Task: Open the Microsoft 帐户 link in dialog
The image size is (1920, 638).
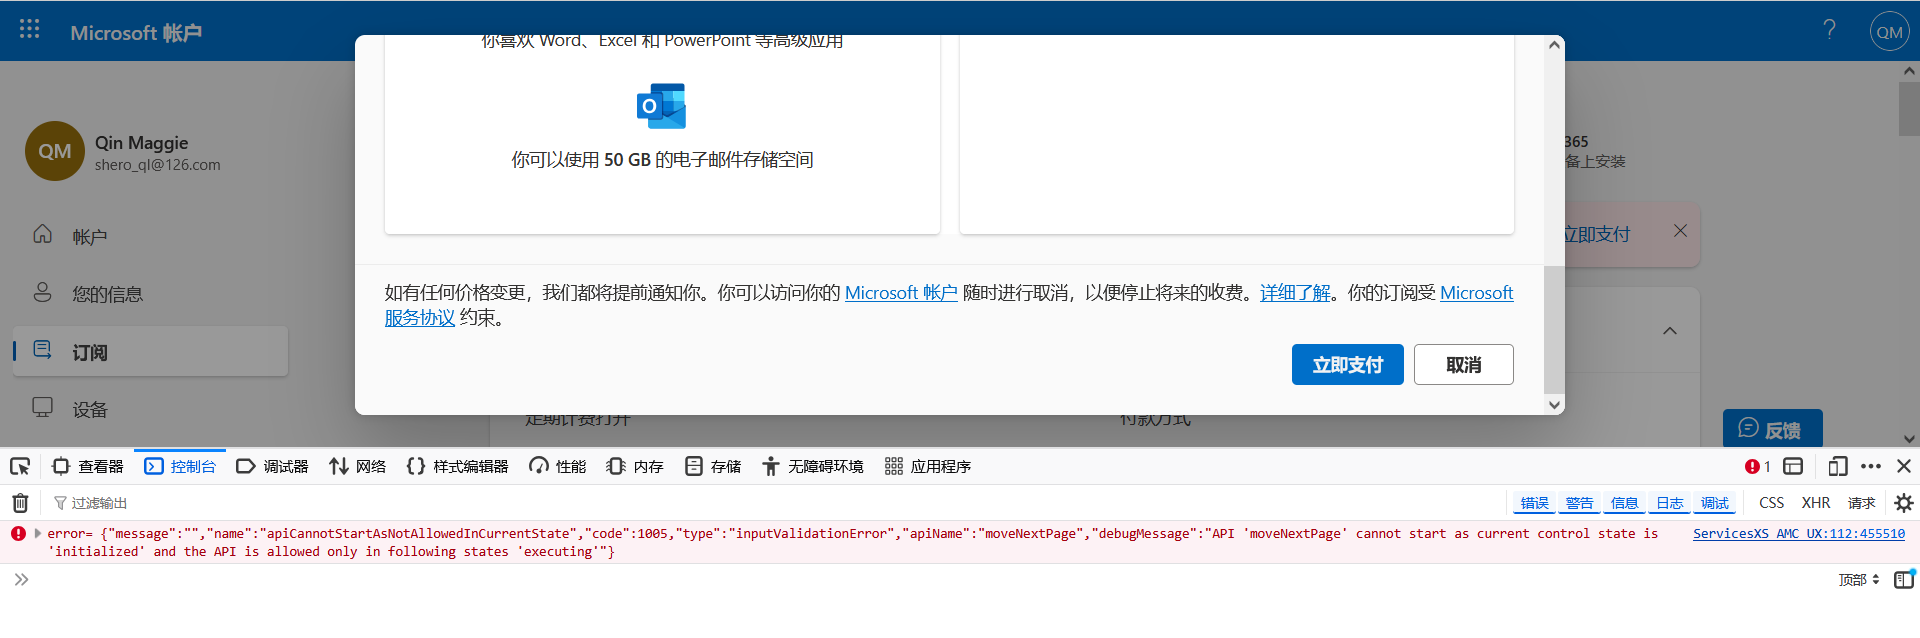Action: 901,293
